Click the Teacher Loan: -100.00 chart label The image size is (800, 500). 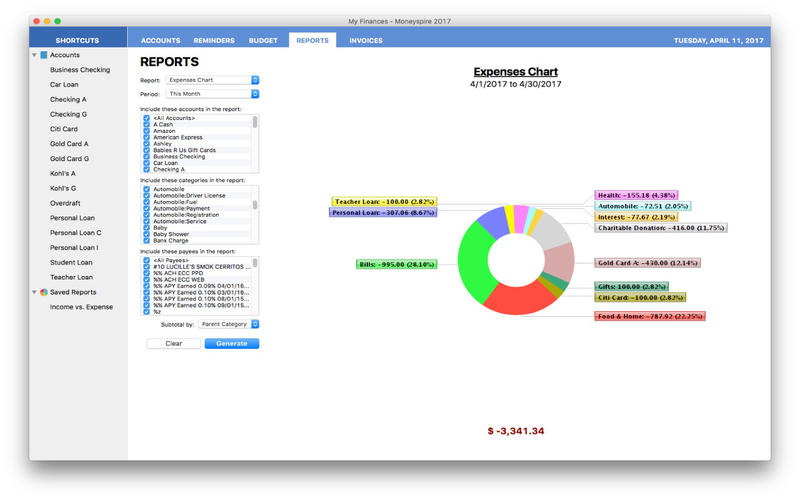coord(384,202)
